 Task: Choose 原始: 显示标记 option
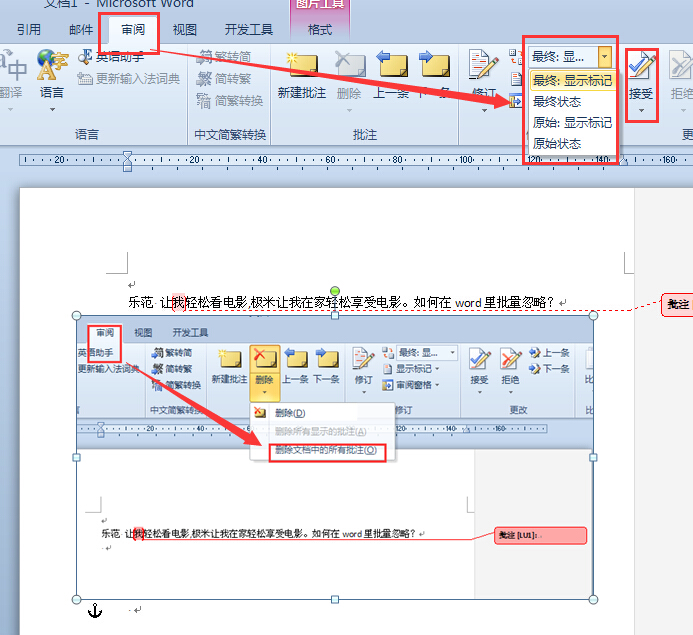[572, 122]
